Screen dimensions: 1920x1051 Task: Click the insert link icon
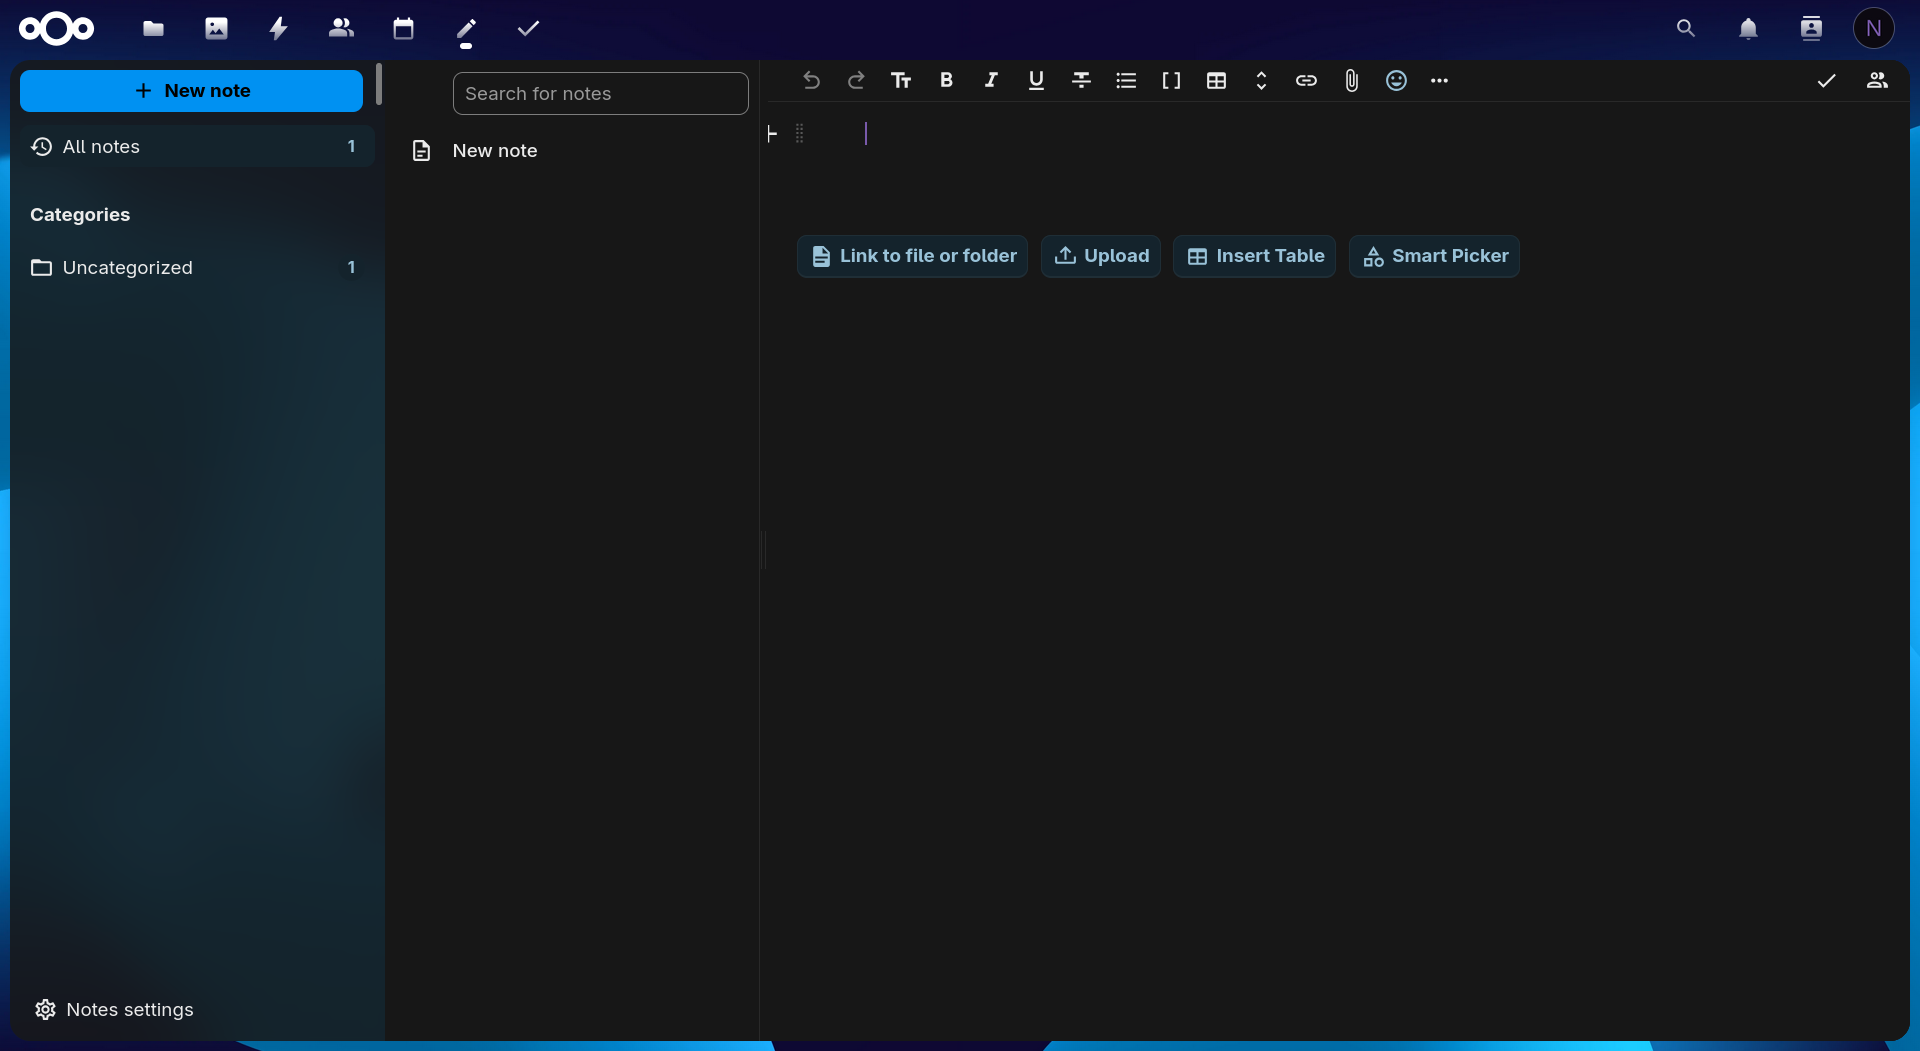(x=1306, y=81)
